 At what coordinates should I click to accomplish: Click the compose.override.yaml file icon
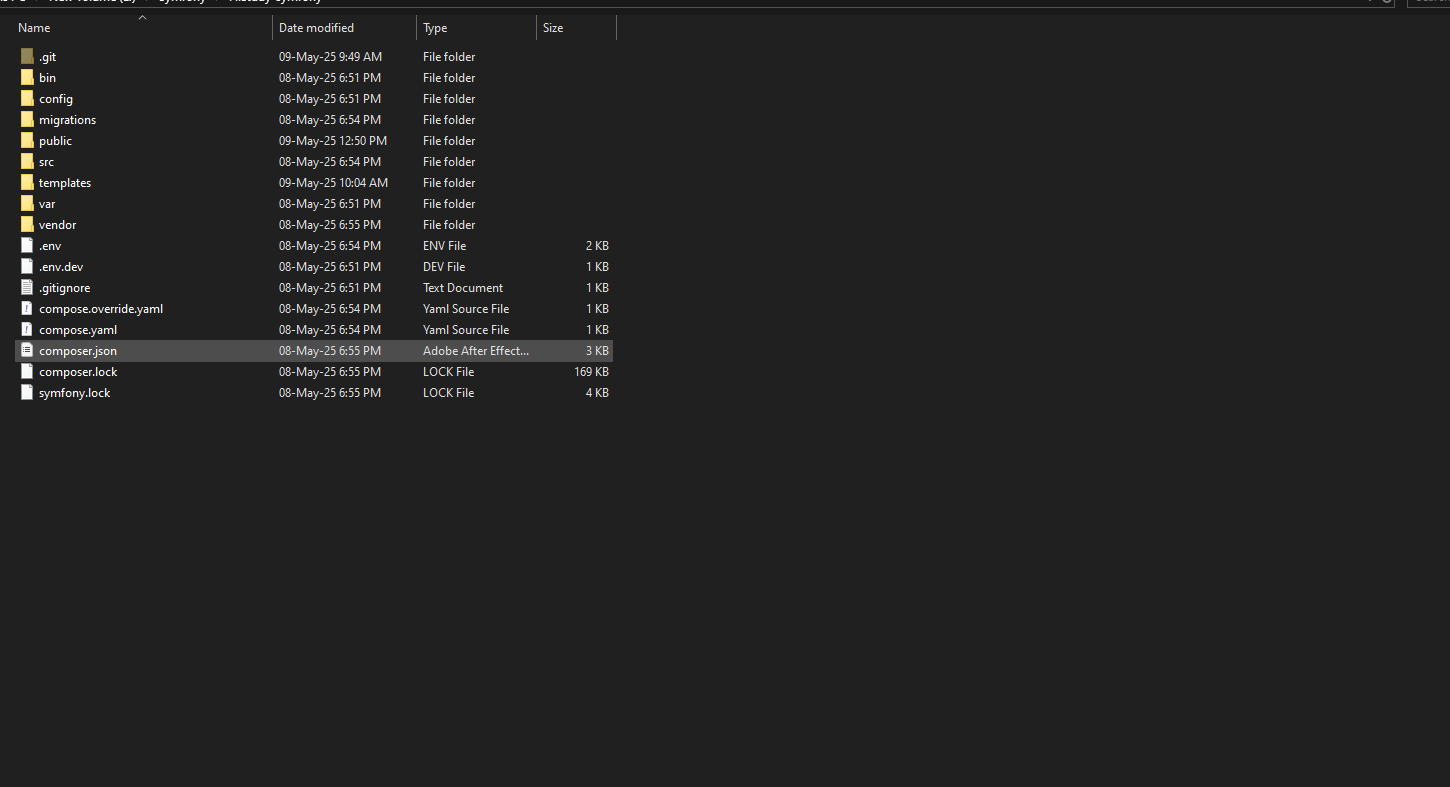[27, 309]
